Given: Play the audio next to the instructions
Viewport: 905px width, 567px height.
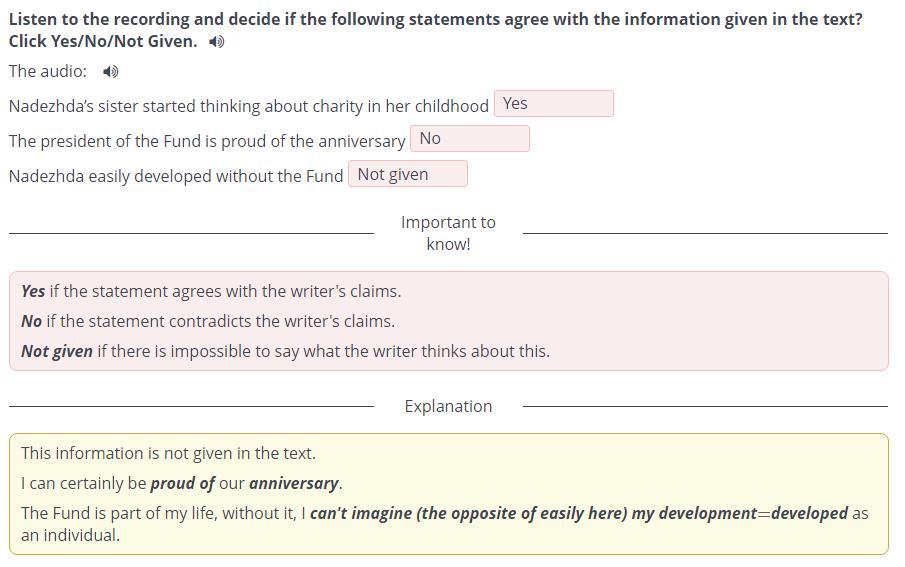Looking at the screenshot, I should coord(217,42).
